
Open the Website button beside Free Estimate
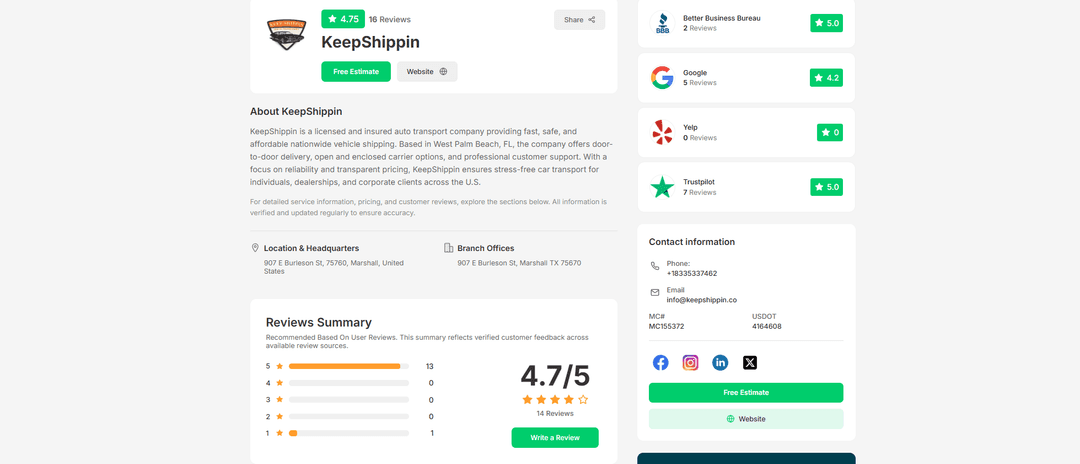(x=427, y=72)
